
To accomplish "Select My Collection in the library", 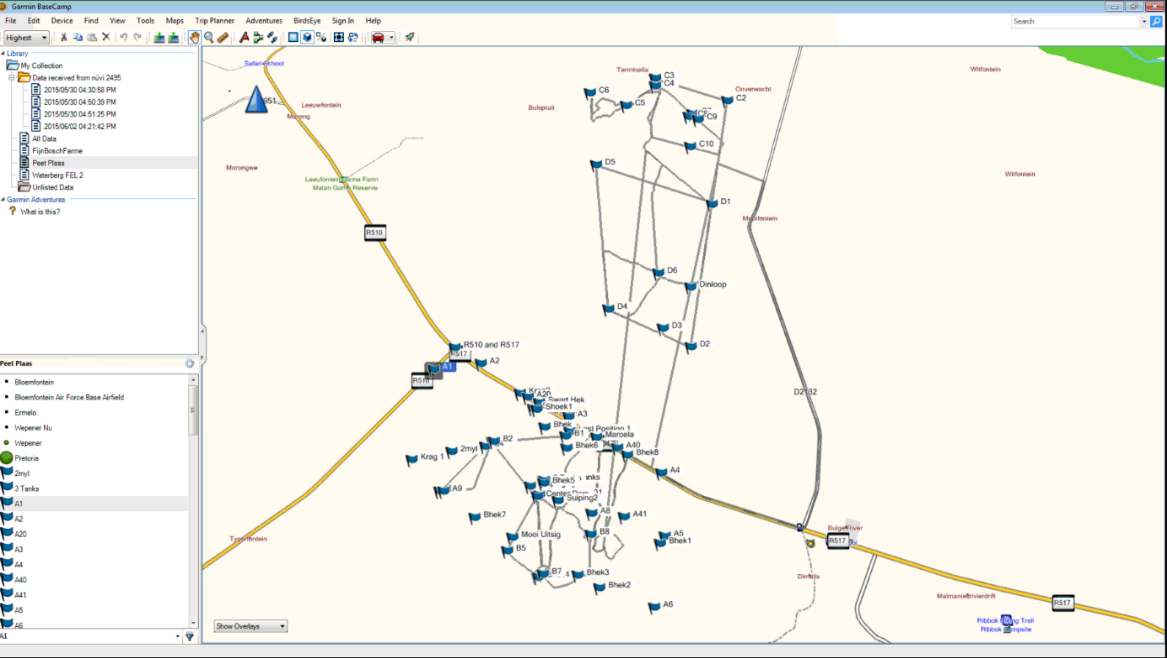I will (42, 66).
